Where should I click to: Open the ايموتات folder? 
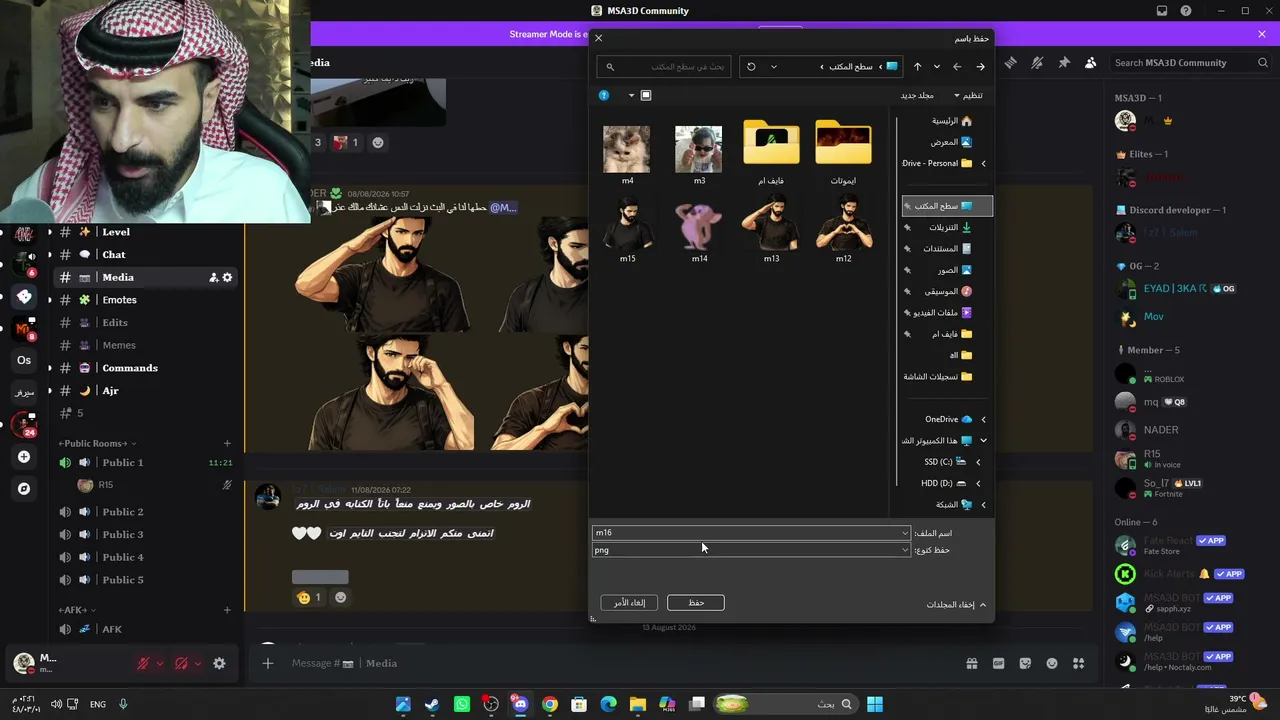click(843, 152)
